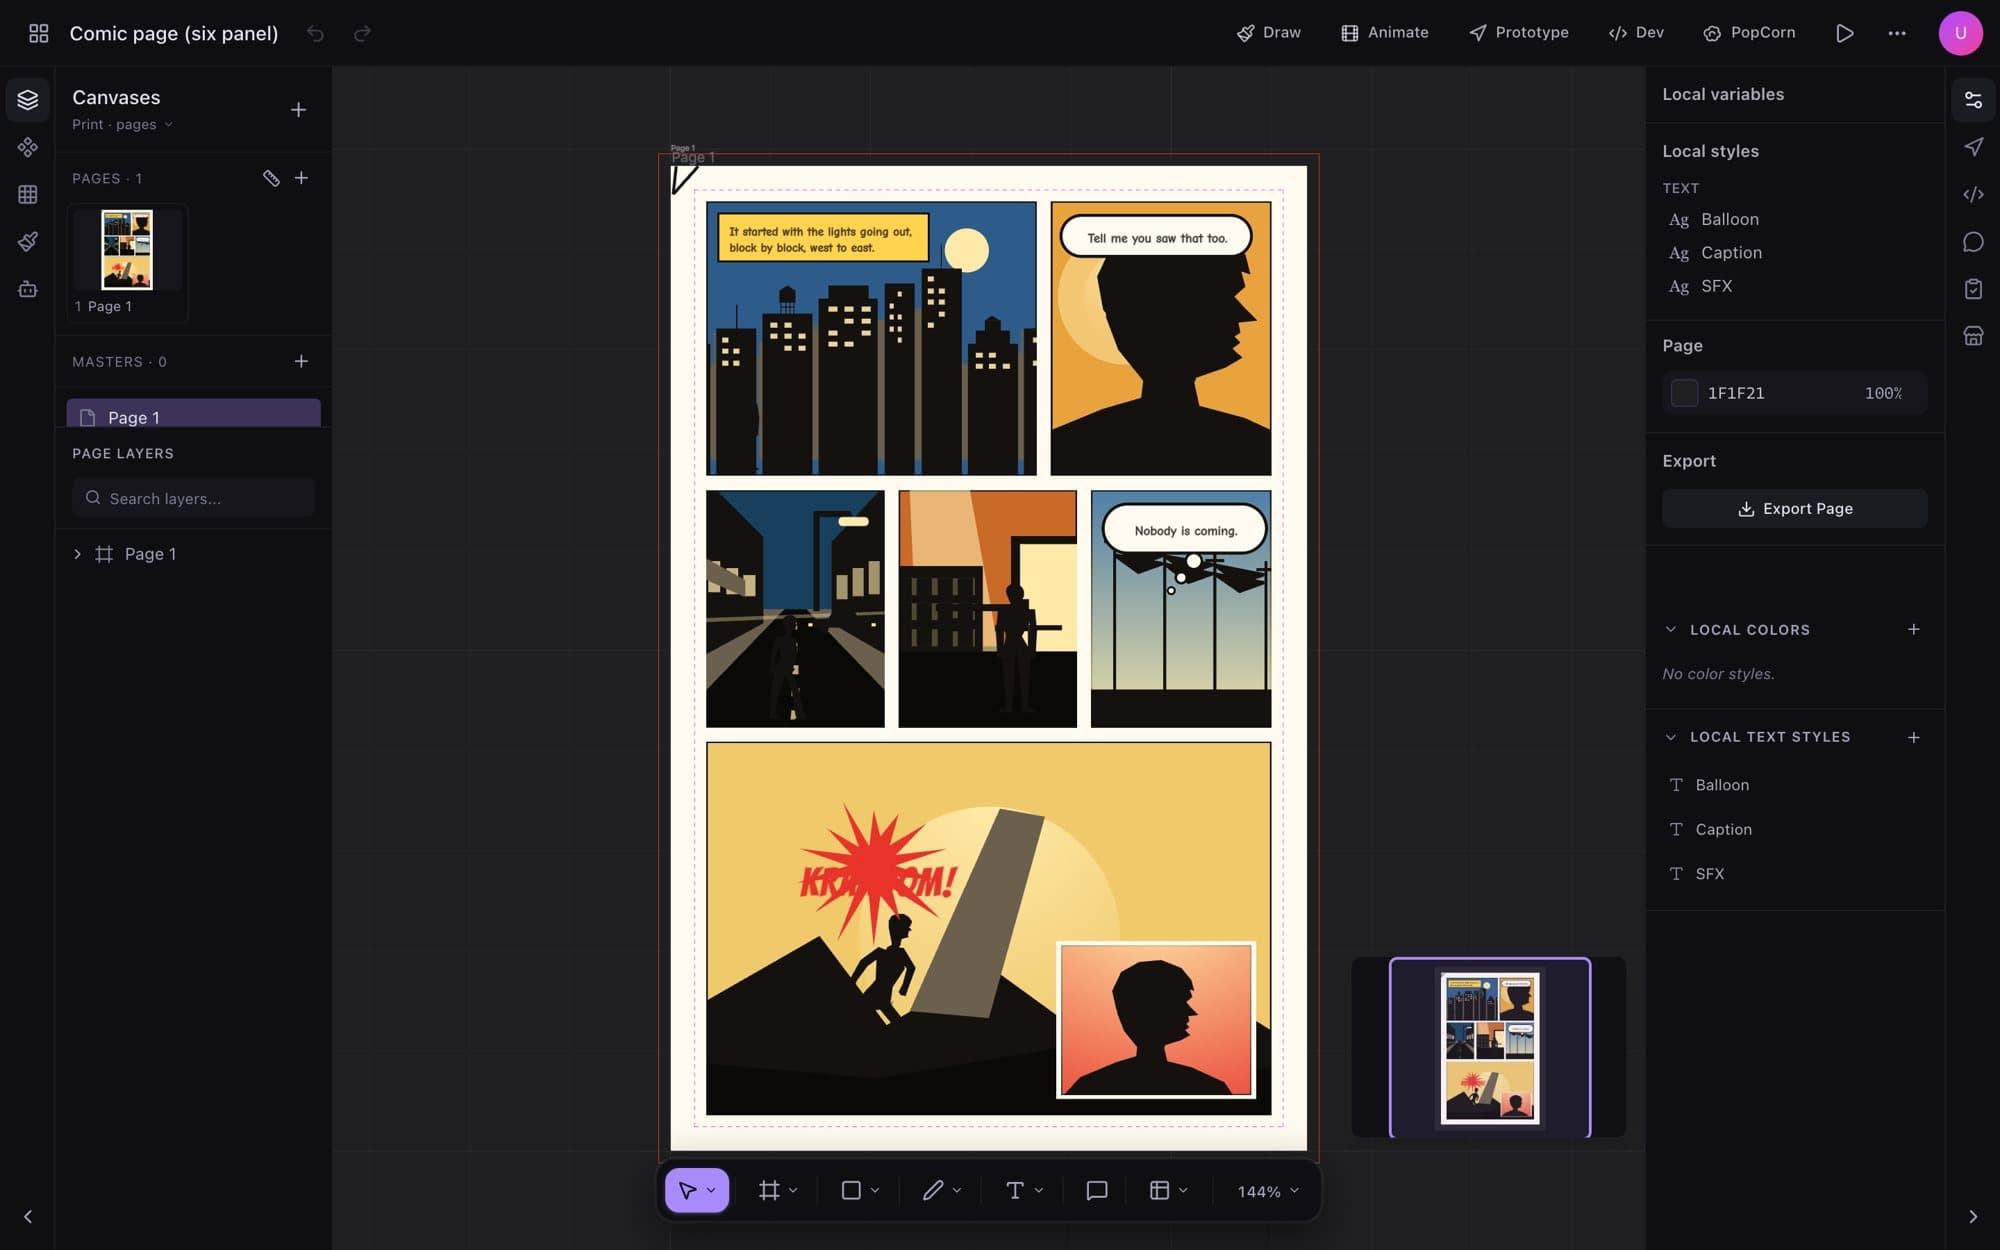Click the Search layers field
This screenshot has width=2000, height=1250.
pos(193,498)
